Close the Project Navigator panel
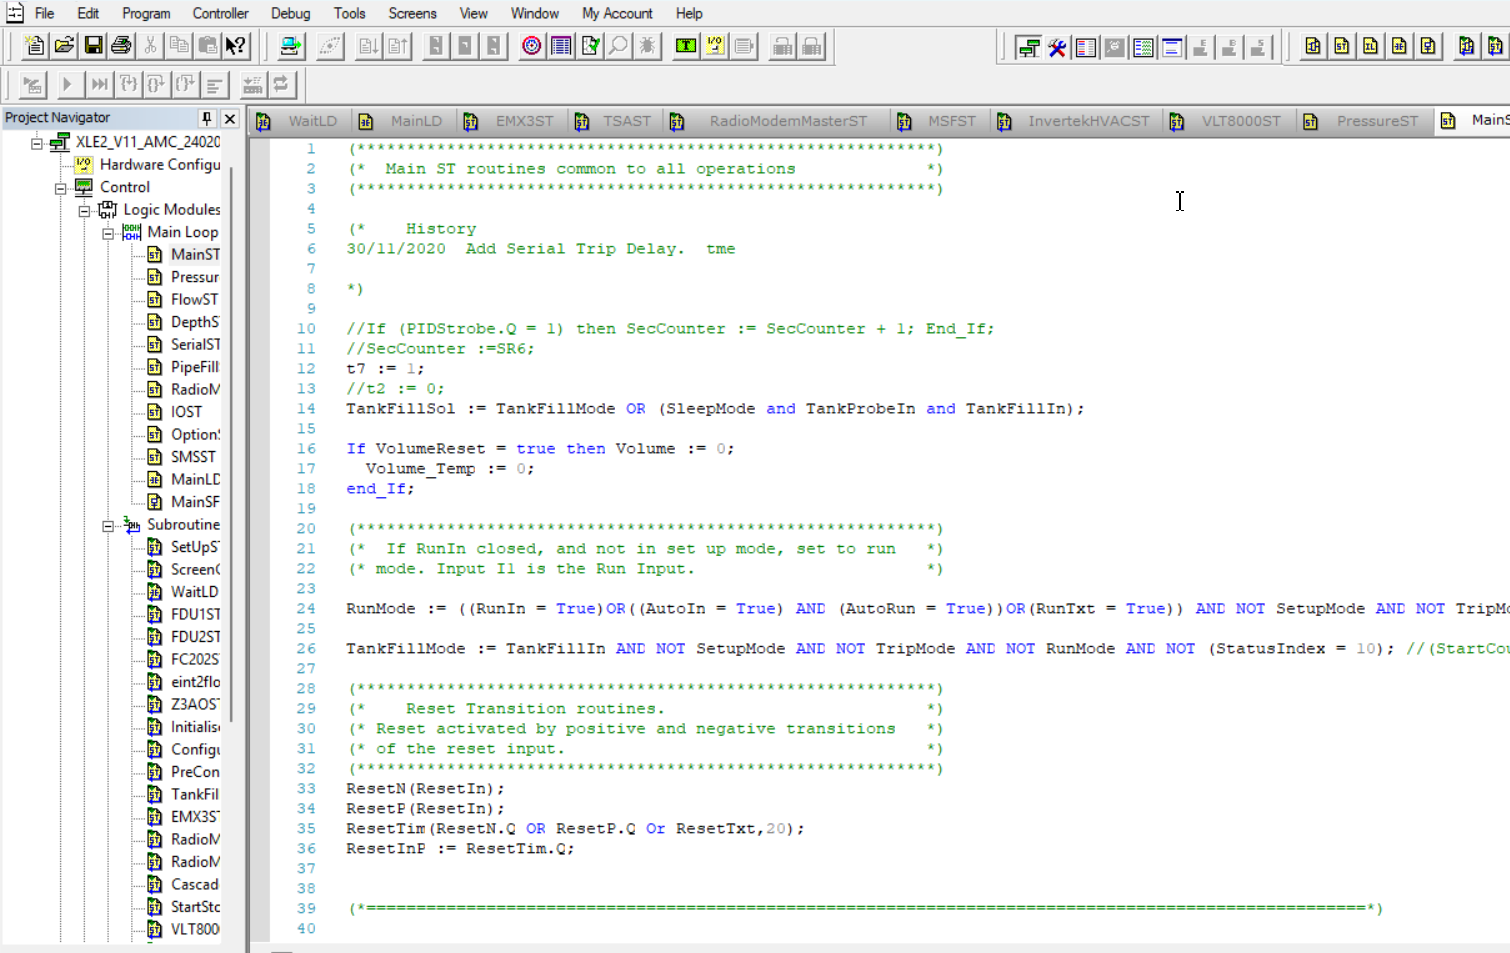Image resolution: width=1510 pixels, height=953 pixels. (230, 118)
